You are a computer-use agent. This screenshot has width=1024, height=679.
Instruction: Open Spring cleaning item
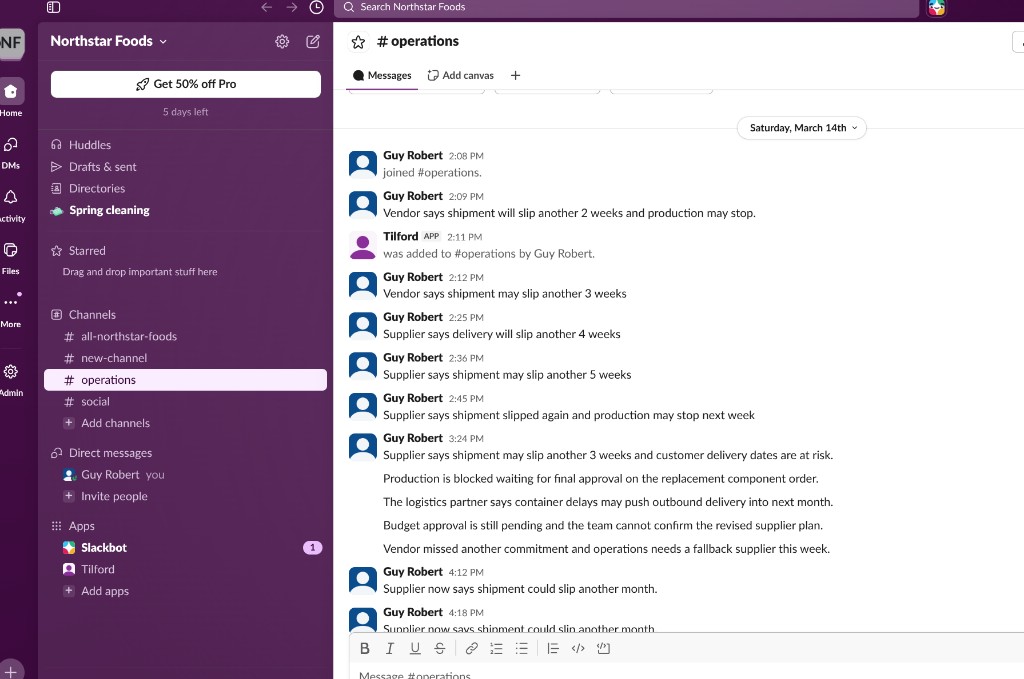click(x=185, y=210)
